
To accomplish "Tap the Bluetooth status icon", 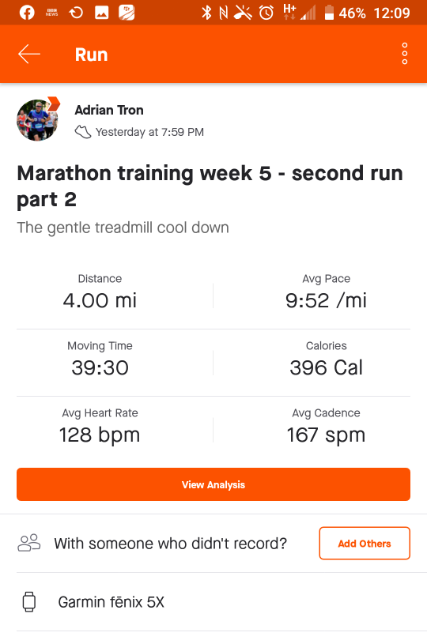I will [206, 13].
